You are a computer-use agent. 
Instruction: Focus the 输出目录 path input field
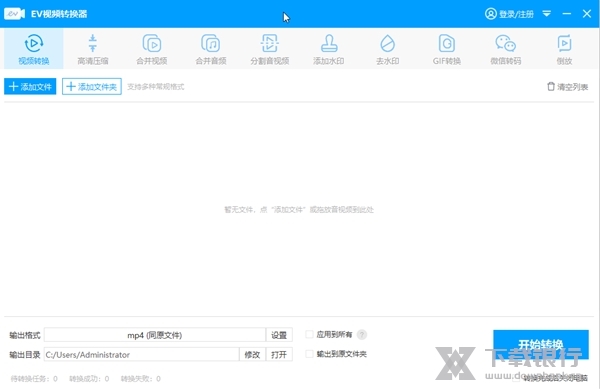142,355
